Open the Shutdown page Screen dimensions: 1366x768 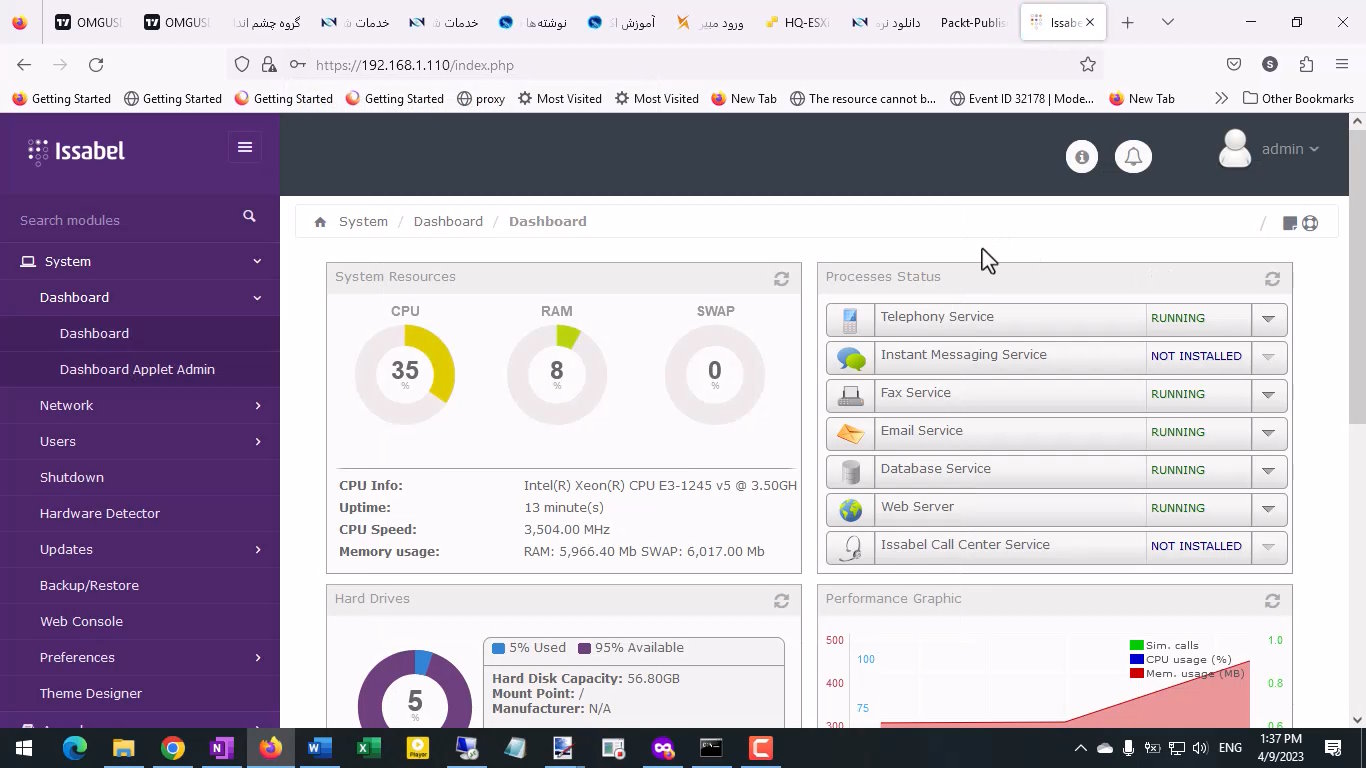(72, 477)
